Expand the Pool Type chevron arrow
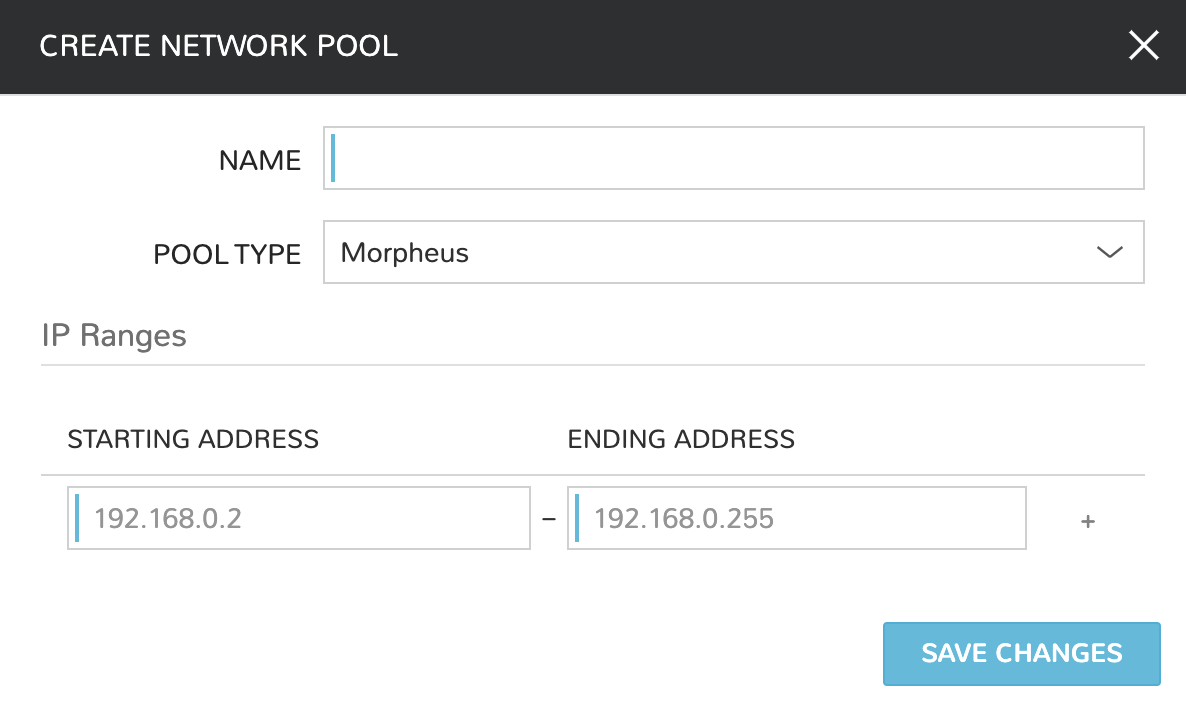This screenshot has height=712, width=1186. pos(1109,253)
